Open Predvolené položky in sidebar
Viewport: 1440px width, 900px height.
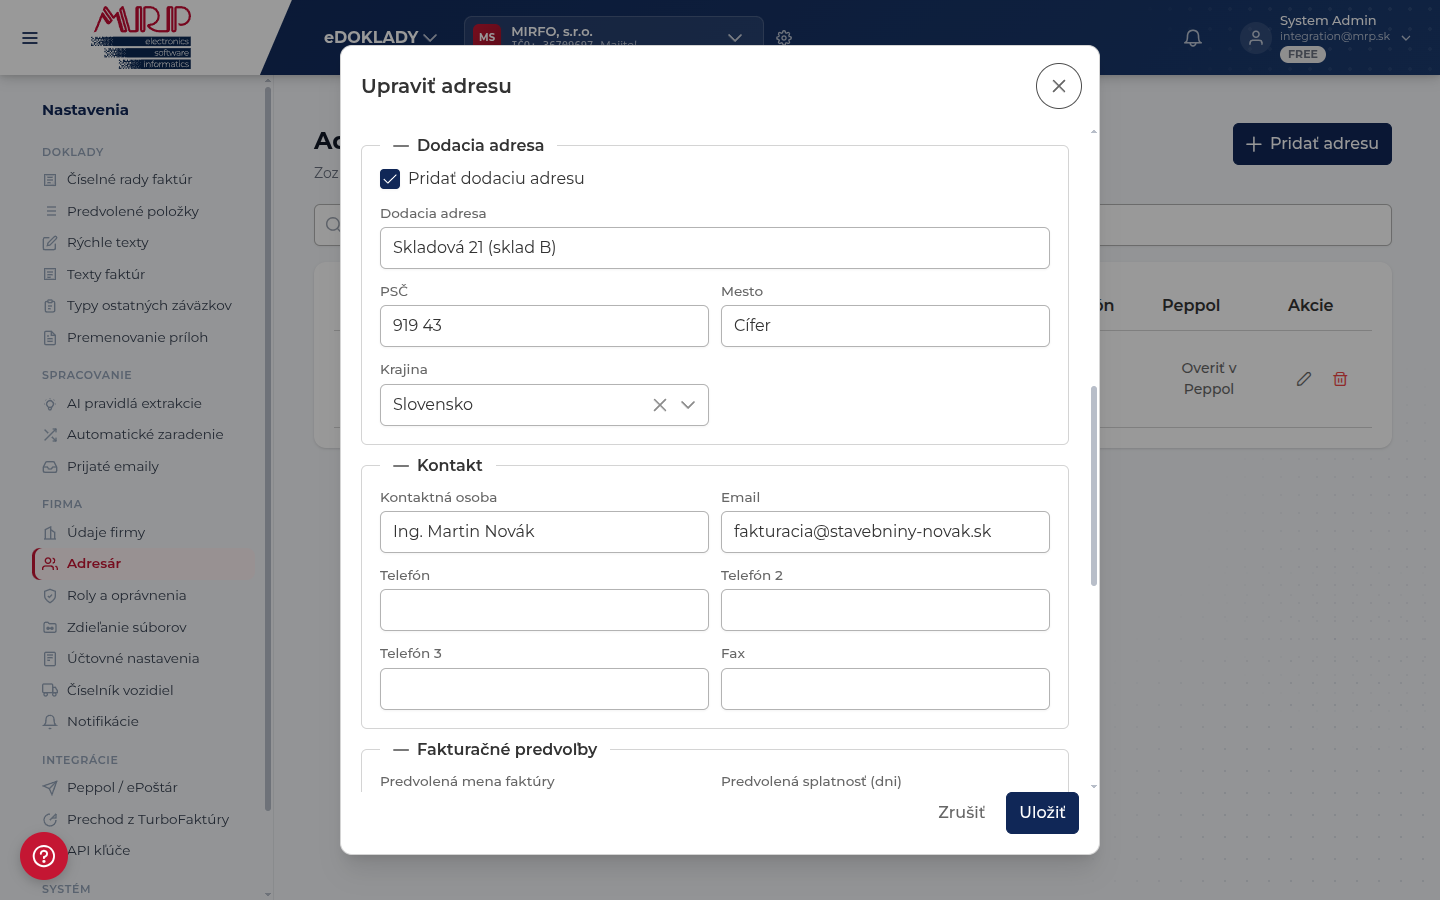(x=132, y=212)
